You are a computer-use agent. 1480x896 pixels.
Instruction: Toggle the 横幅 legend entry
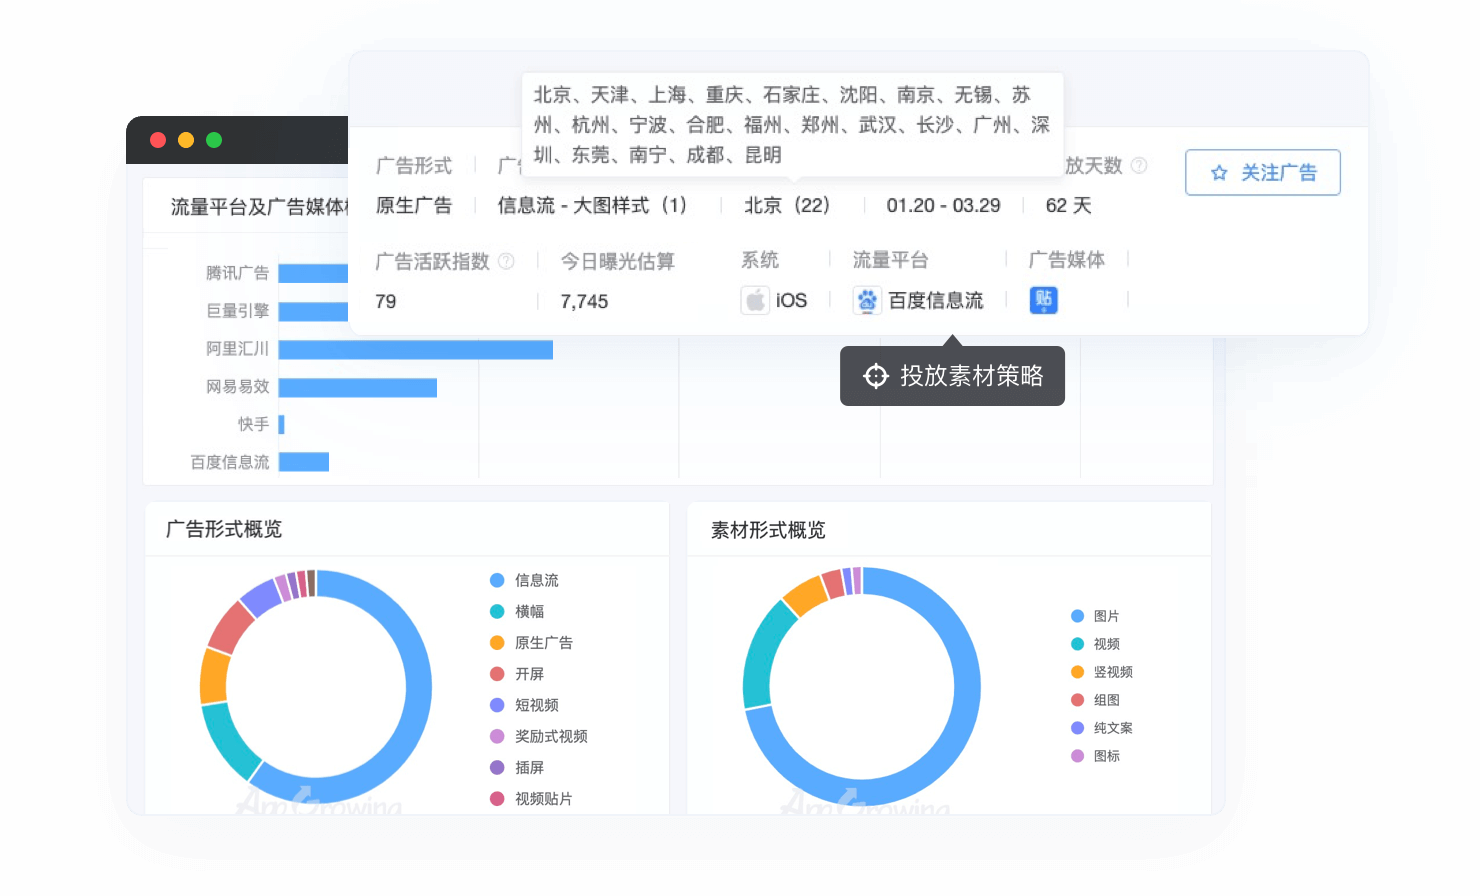(518, 611)
